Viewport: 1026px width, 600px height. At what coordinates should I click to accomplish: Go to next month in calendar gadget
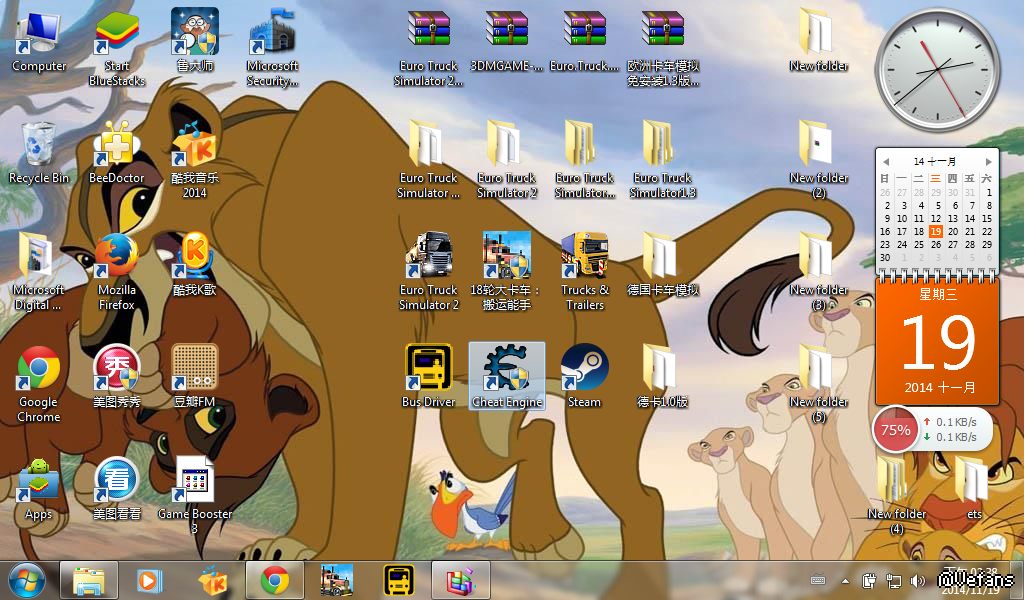(x=989, y=161)
